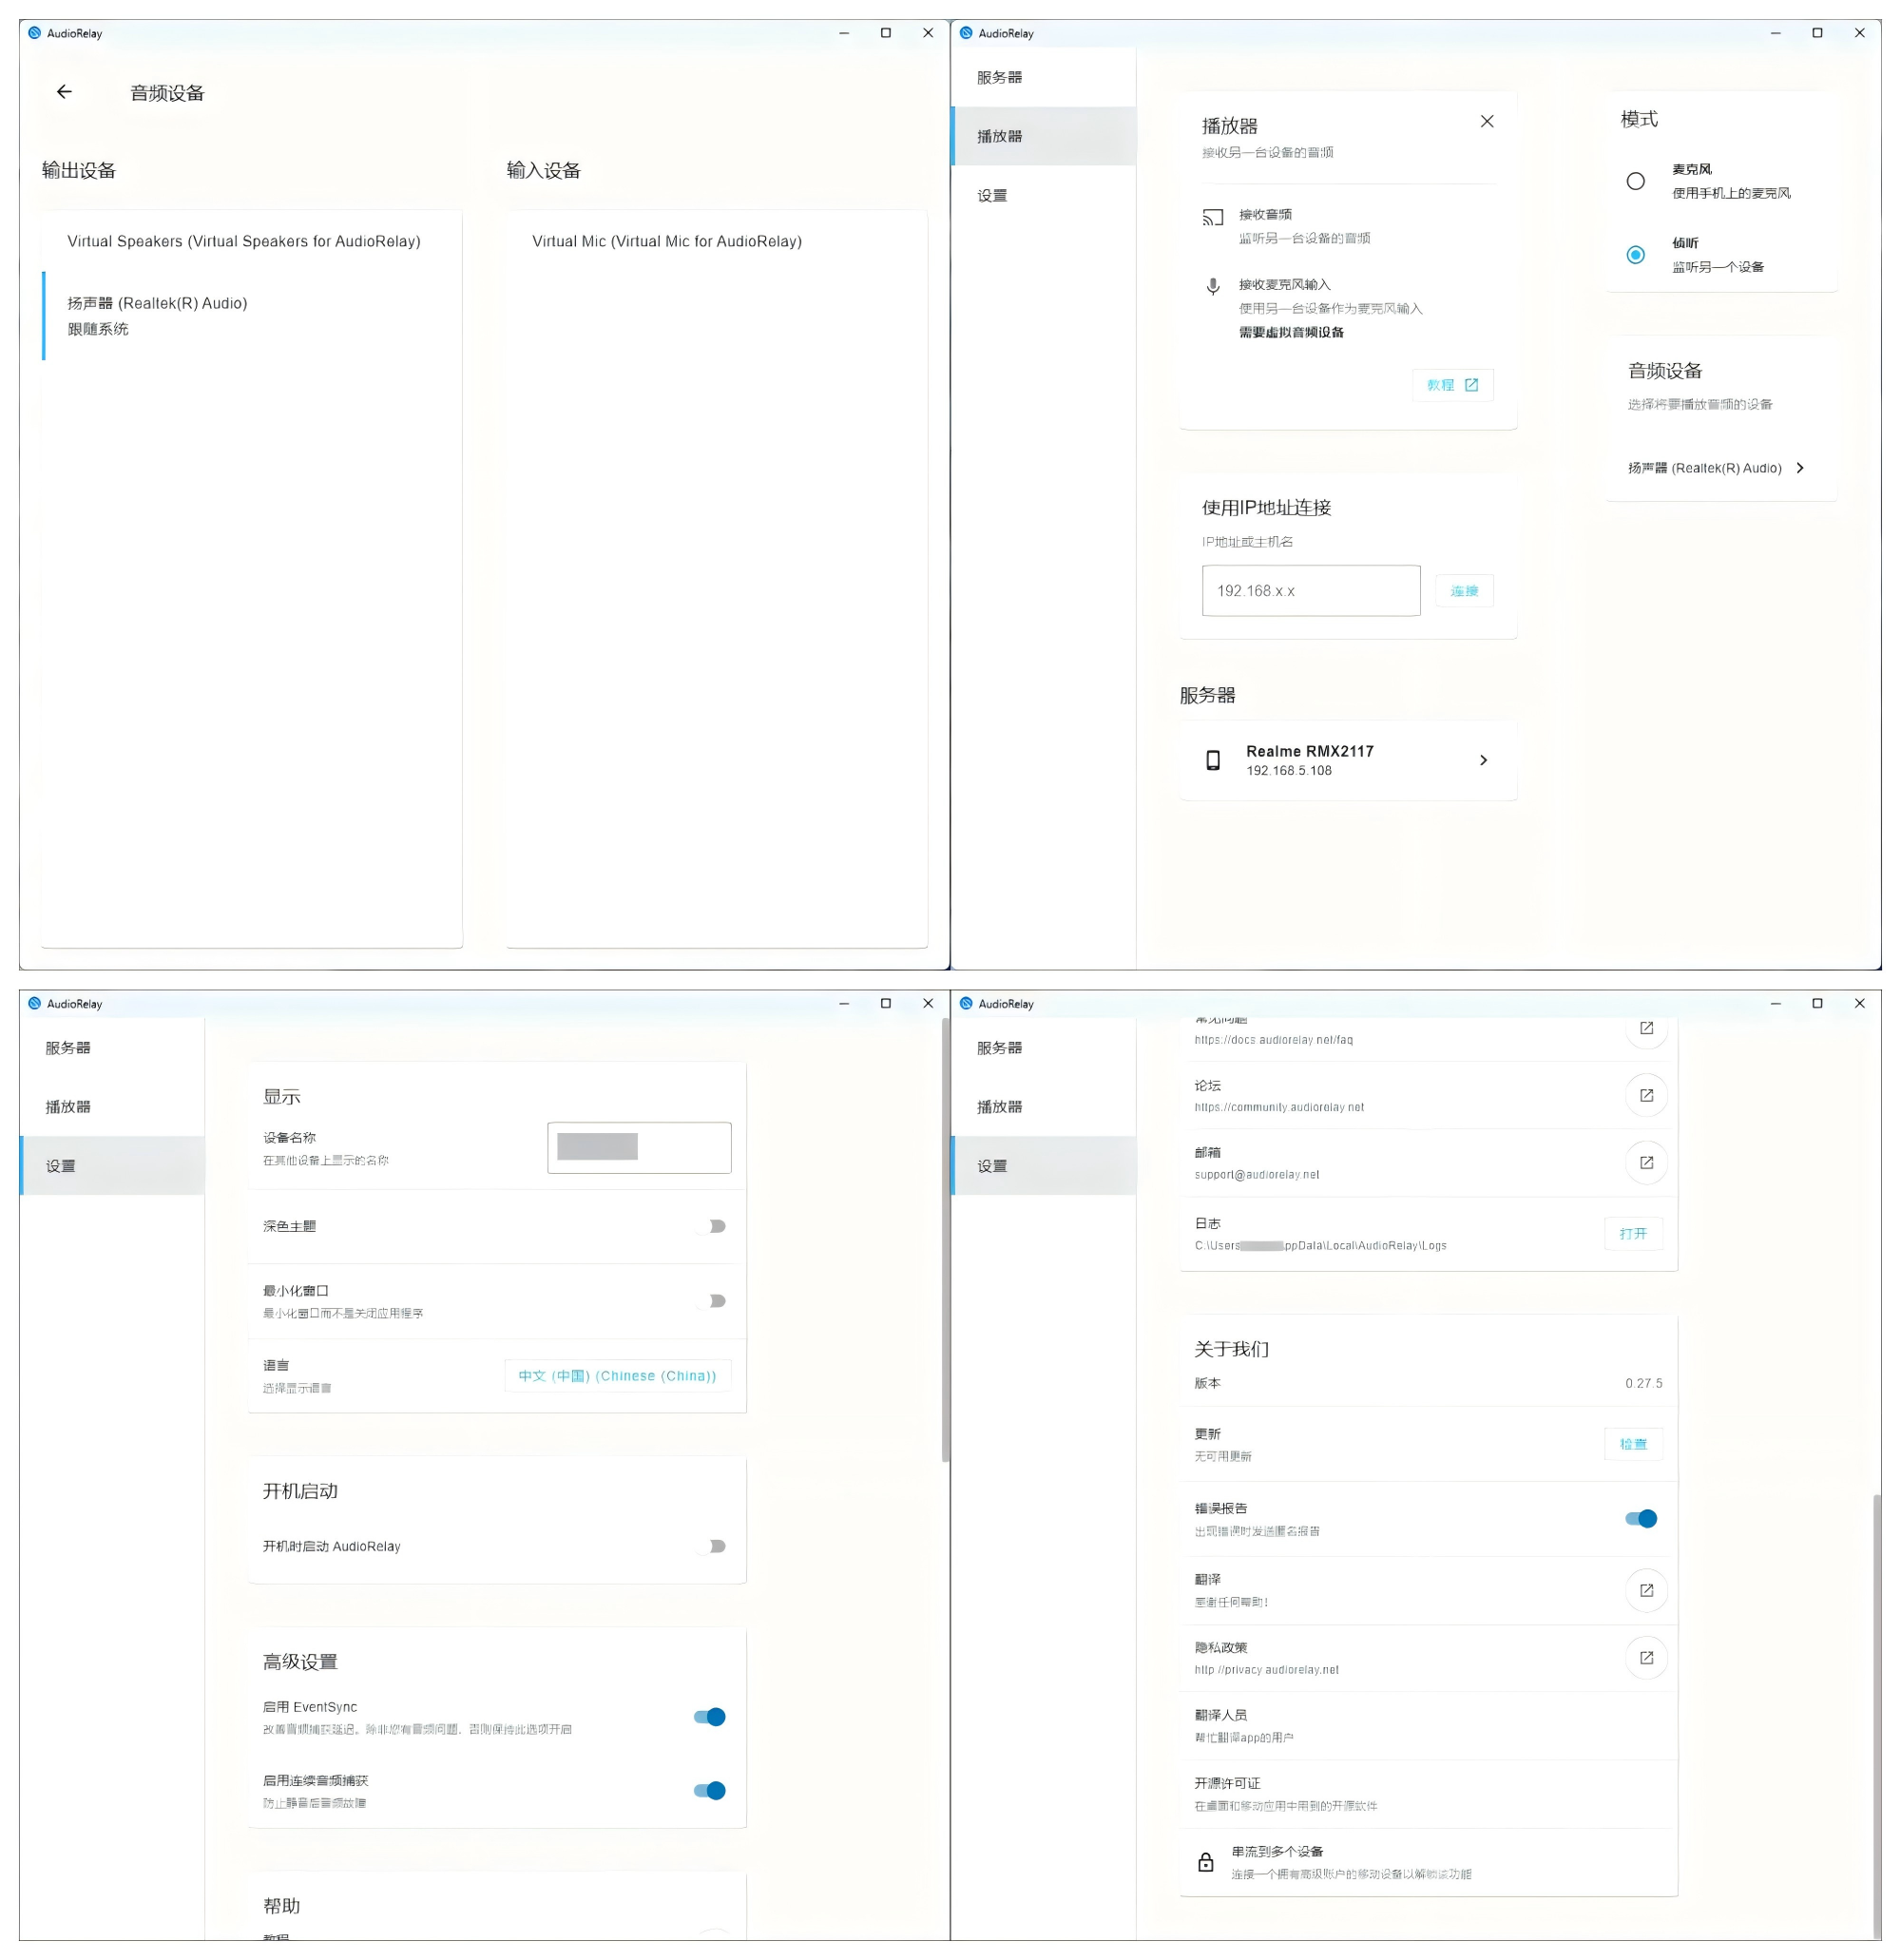Expand the Realme RMX2117 server chevron

coord(1482,760)
